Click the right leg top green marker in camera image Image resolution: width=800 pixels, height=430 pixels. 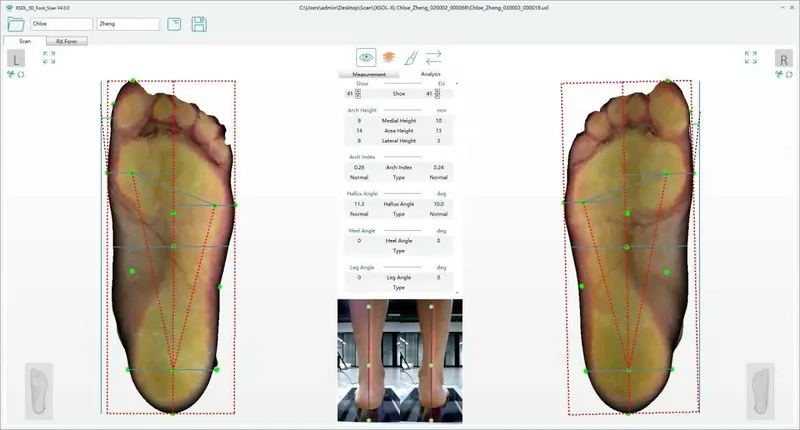tap(431, 307)
